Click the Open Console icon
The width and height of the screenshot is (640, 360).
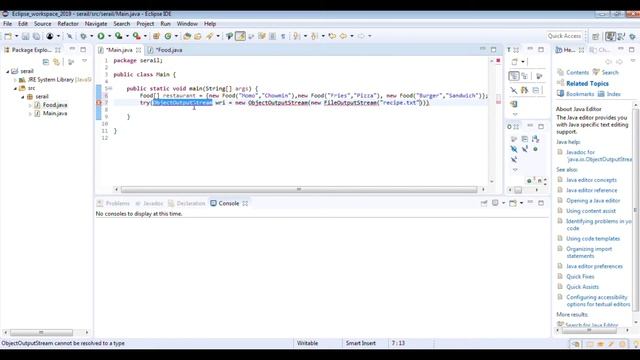pyautogui.click(x=513, y=203)
